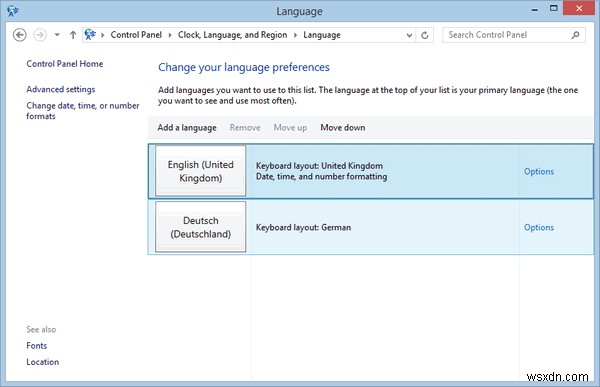Open Location under See also
Viewport: 600px width, 387px height.
point(42,362)
